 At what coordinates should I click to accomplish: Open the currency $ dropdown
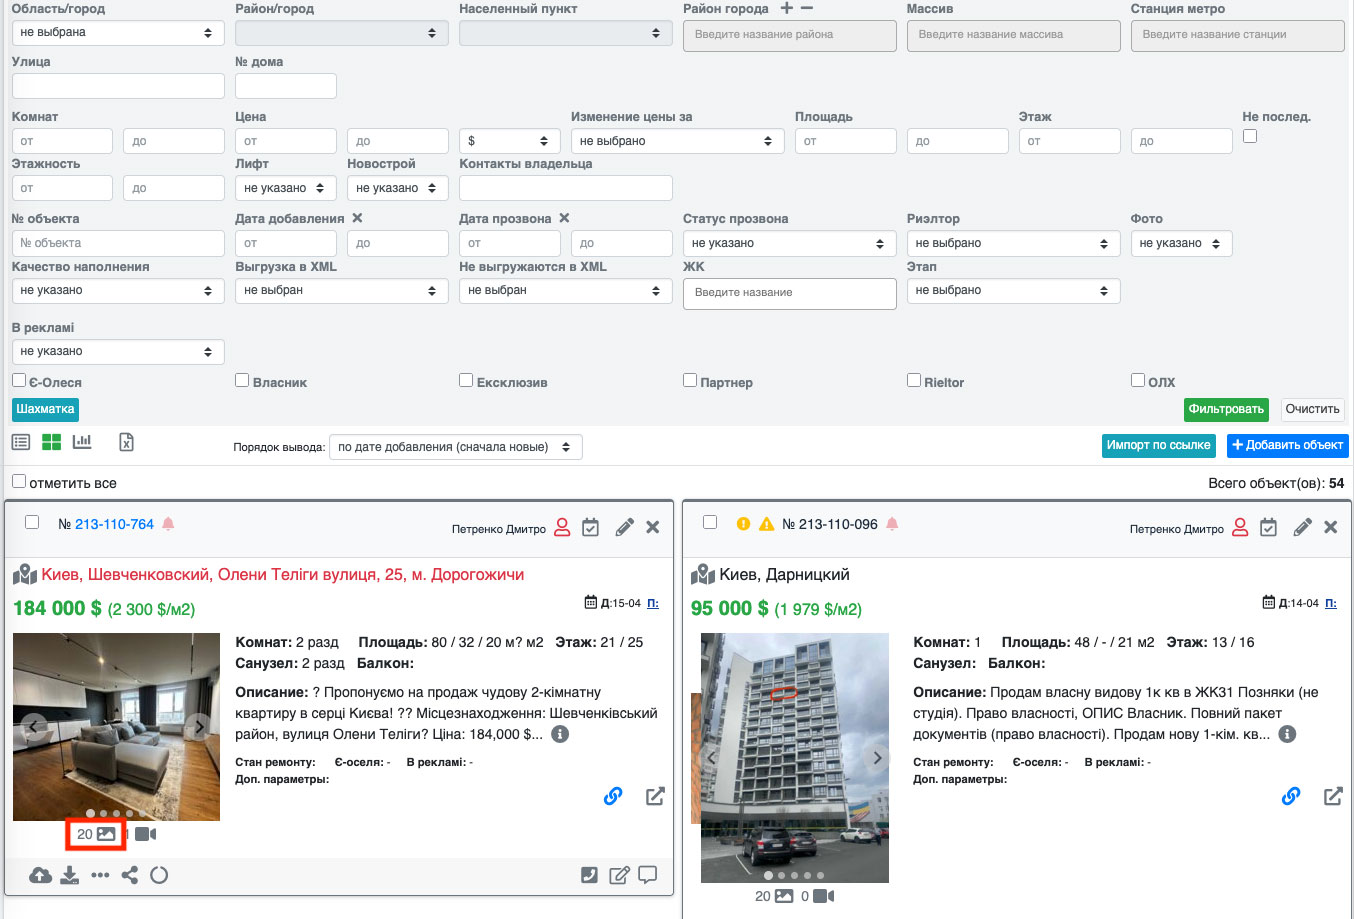click(x=510, y=141)
